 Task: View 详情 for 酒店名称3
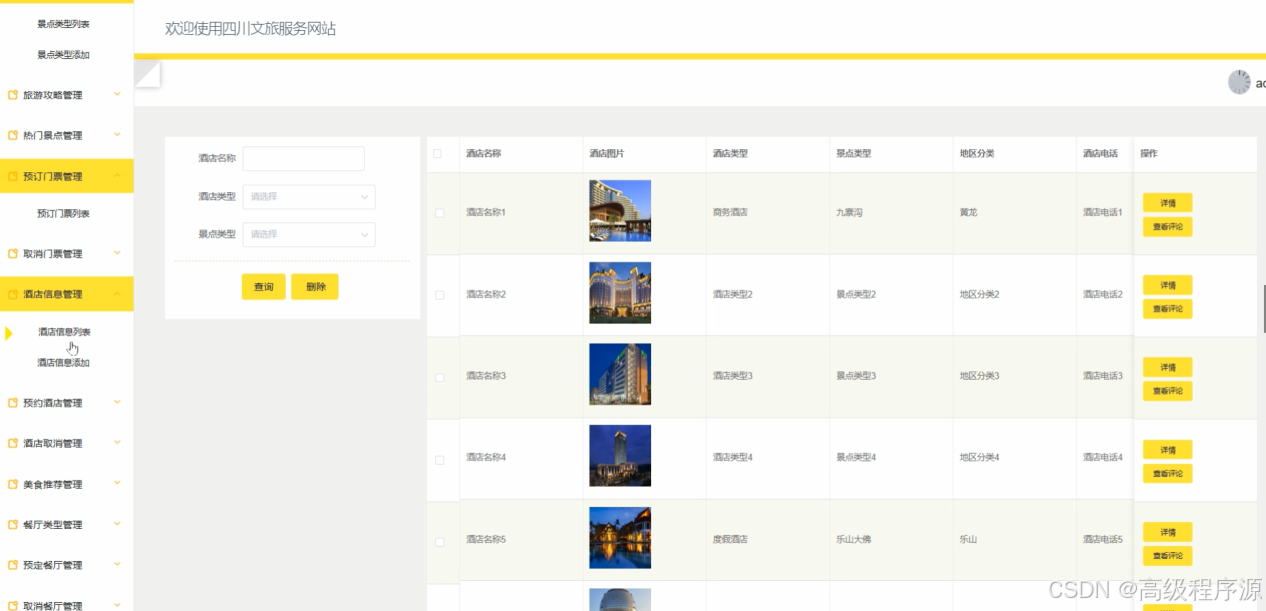[x=1167, y=367]
